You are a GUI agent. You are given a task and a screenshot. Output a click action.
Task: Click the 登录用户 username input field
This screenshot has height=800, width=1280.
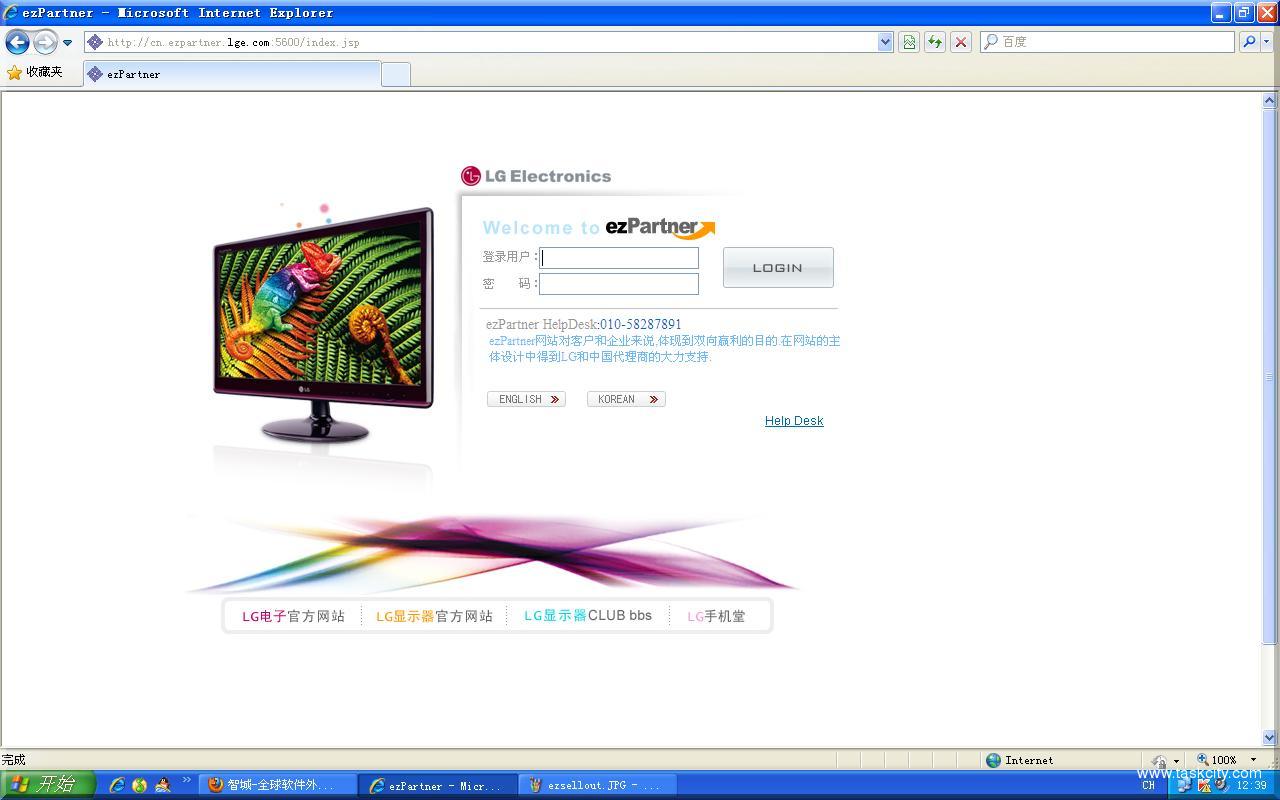tap(619, 257)
